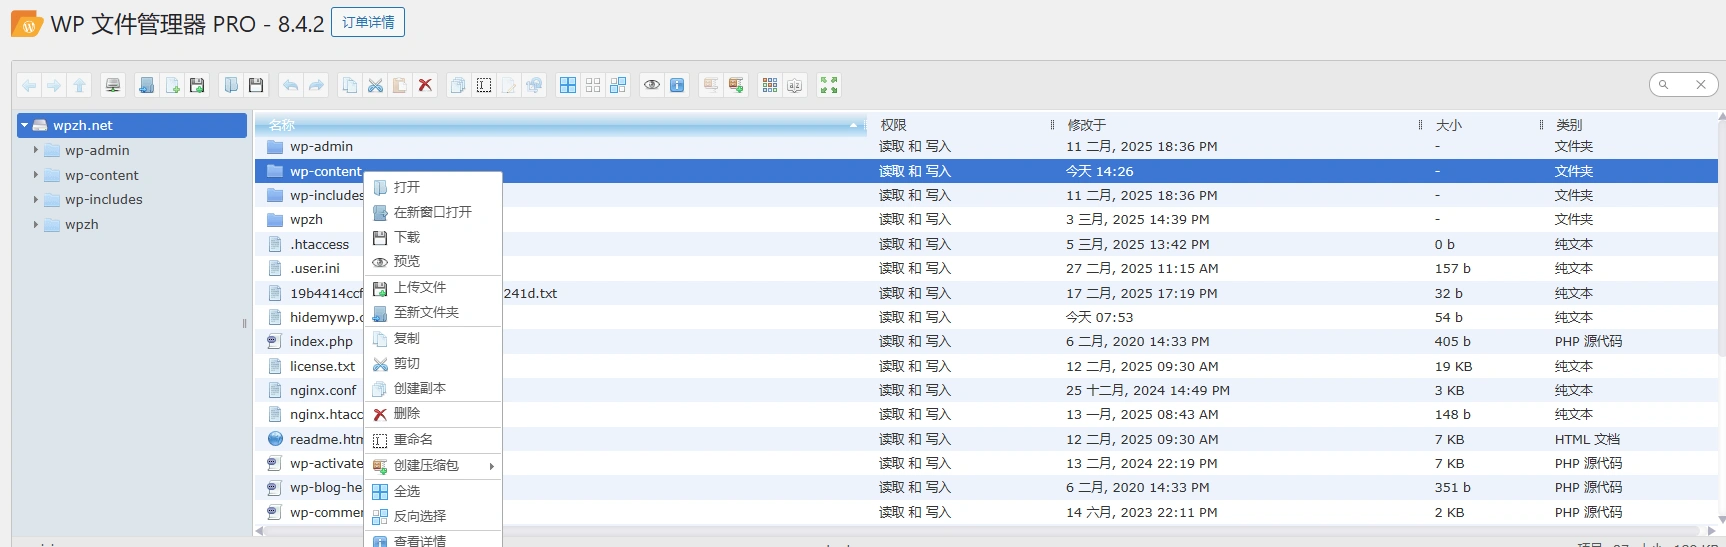The image size is (1726, 547).
Task: Click the duplicate toolbar icon
Action: coord(458,85)
